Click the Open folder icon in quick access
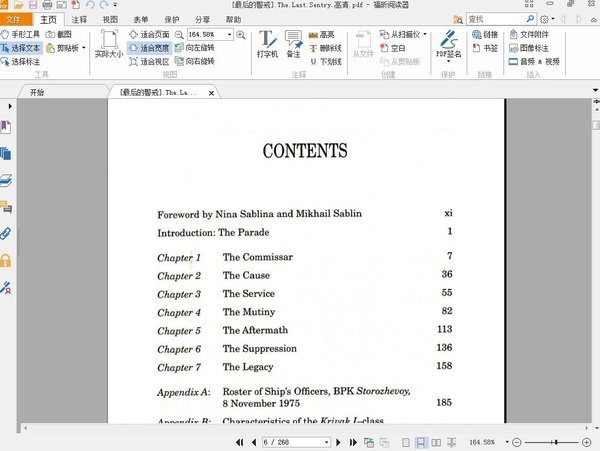 18,5
